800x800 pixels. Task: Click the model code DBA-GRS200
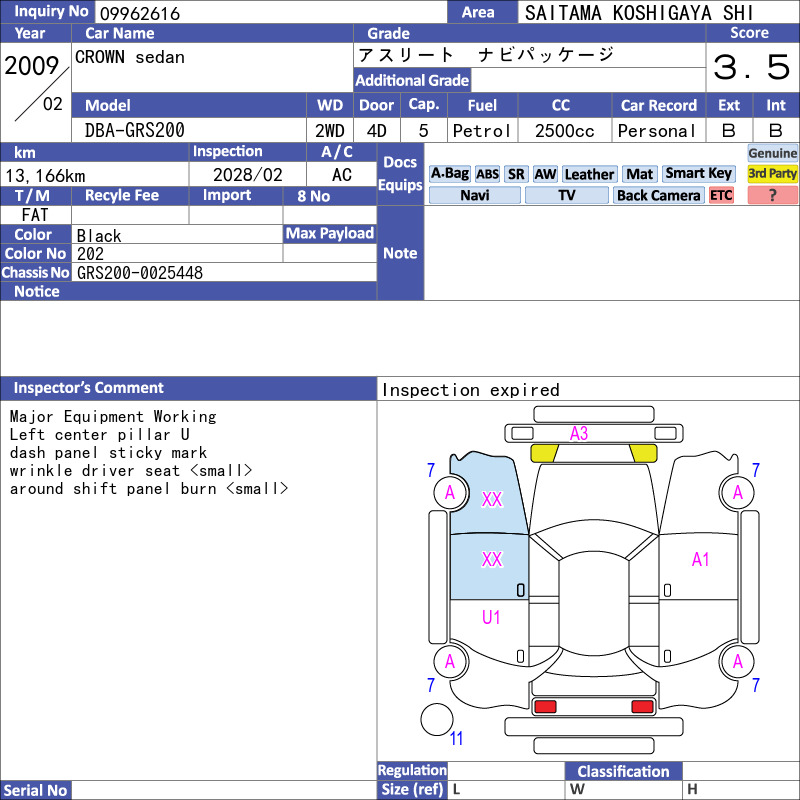(x=135, y=130)
